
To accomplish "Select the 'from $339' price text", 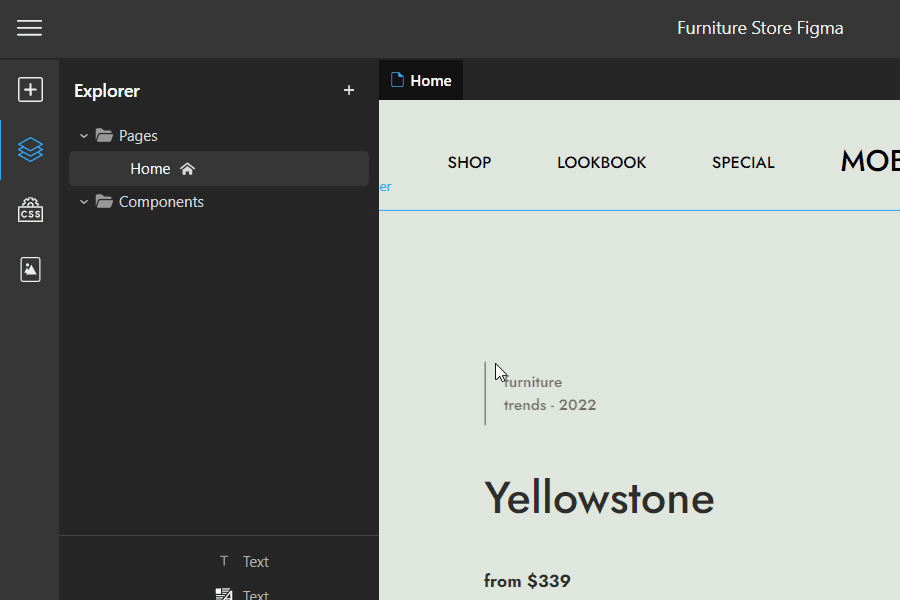I will click(527, 581).
